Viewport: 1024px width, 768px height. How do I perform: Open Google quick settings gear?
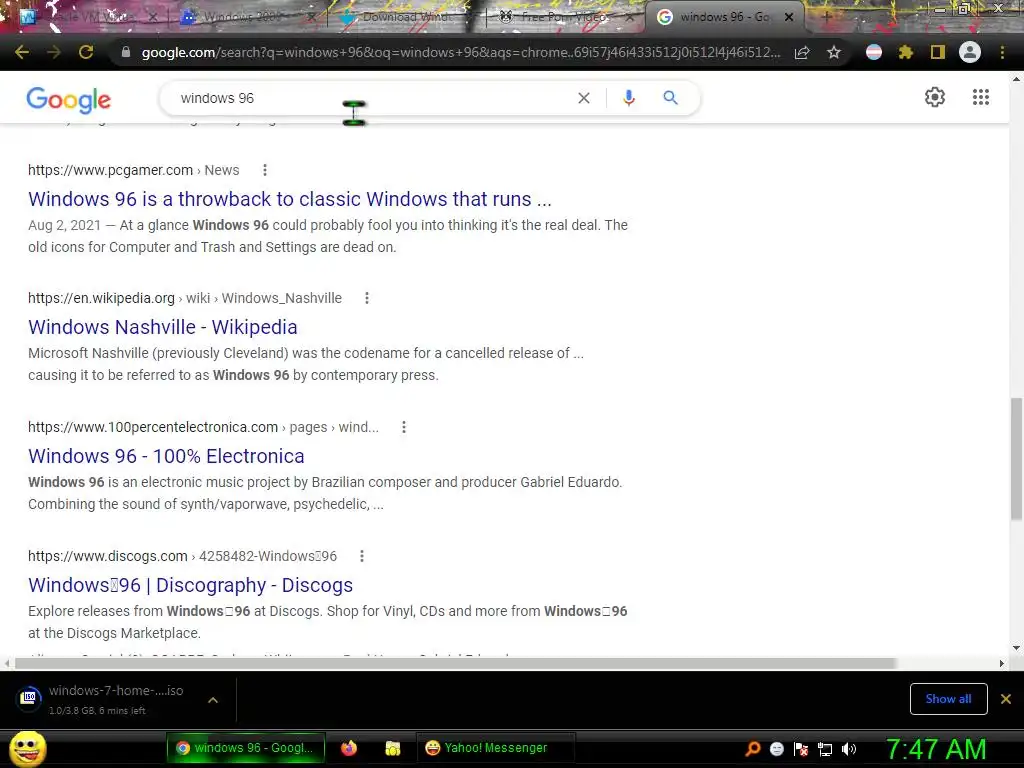[x=935, y=97]
